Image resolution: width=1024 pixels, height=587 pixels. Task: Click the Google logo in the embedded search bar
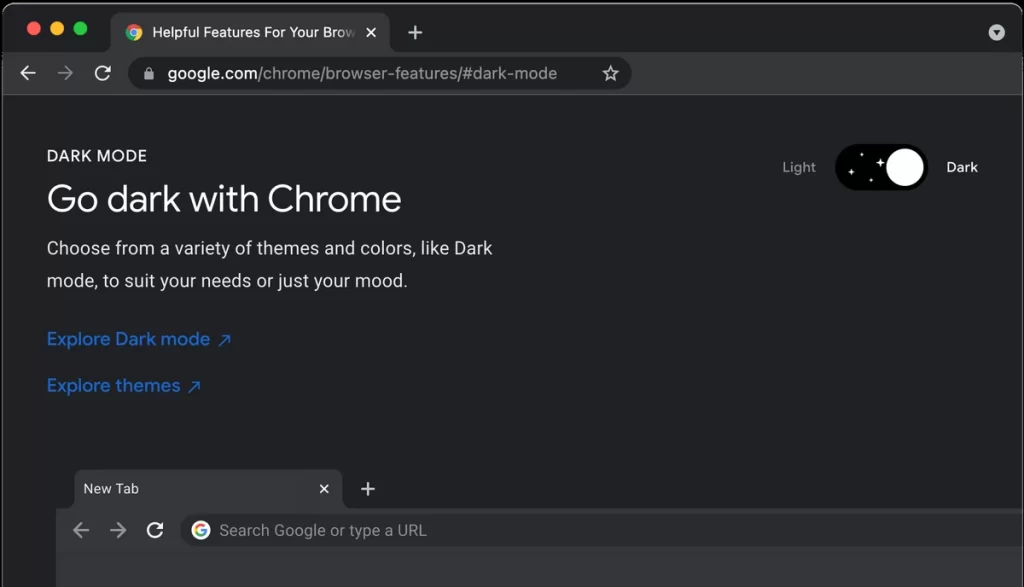click(x=202, y=530)
